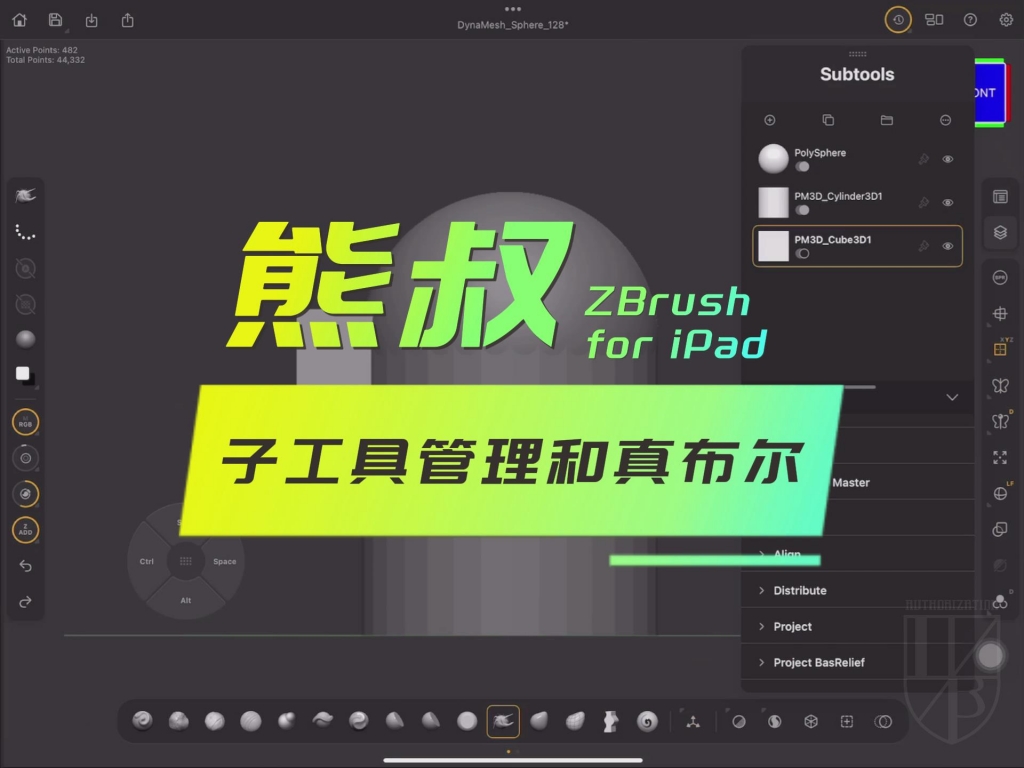Open the stroke type dots icon
Image resolution: width=1024 pixels, height=768 pixels.
click(x=25, y=232)
